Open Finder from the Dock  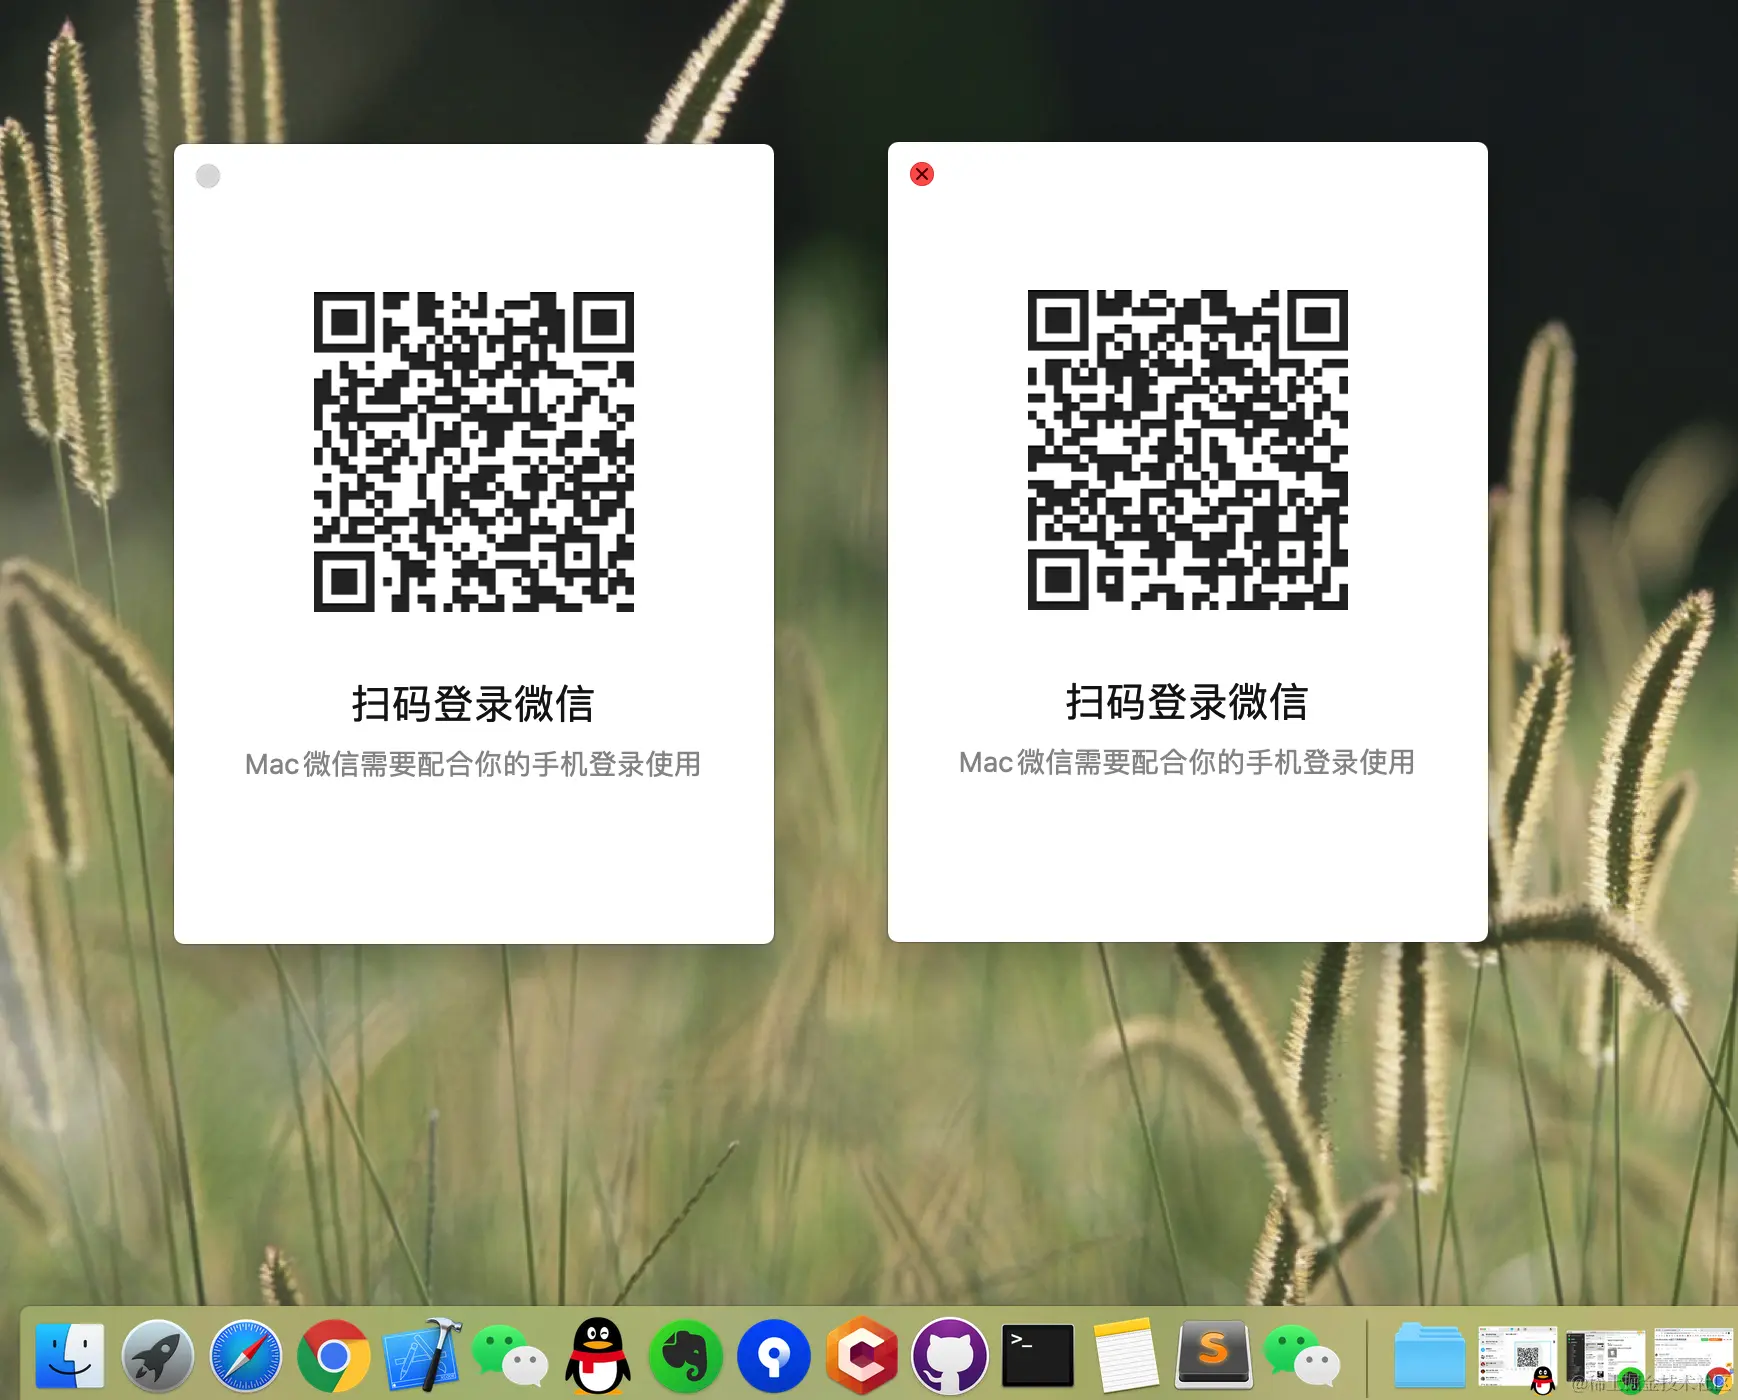pos(70,1356)
